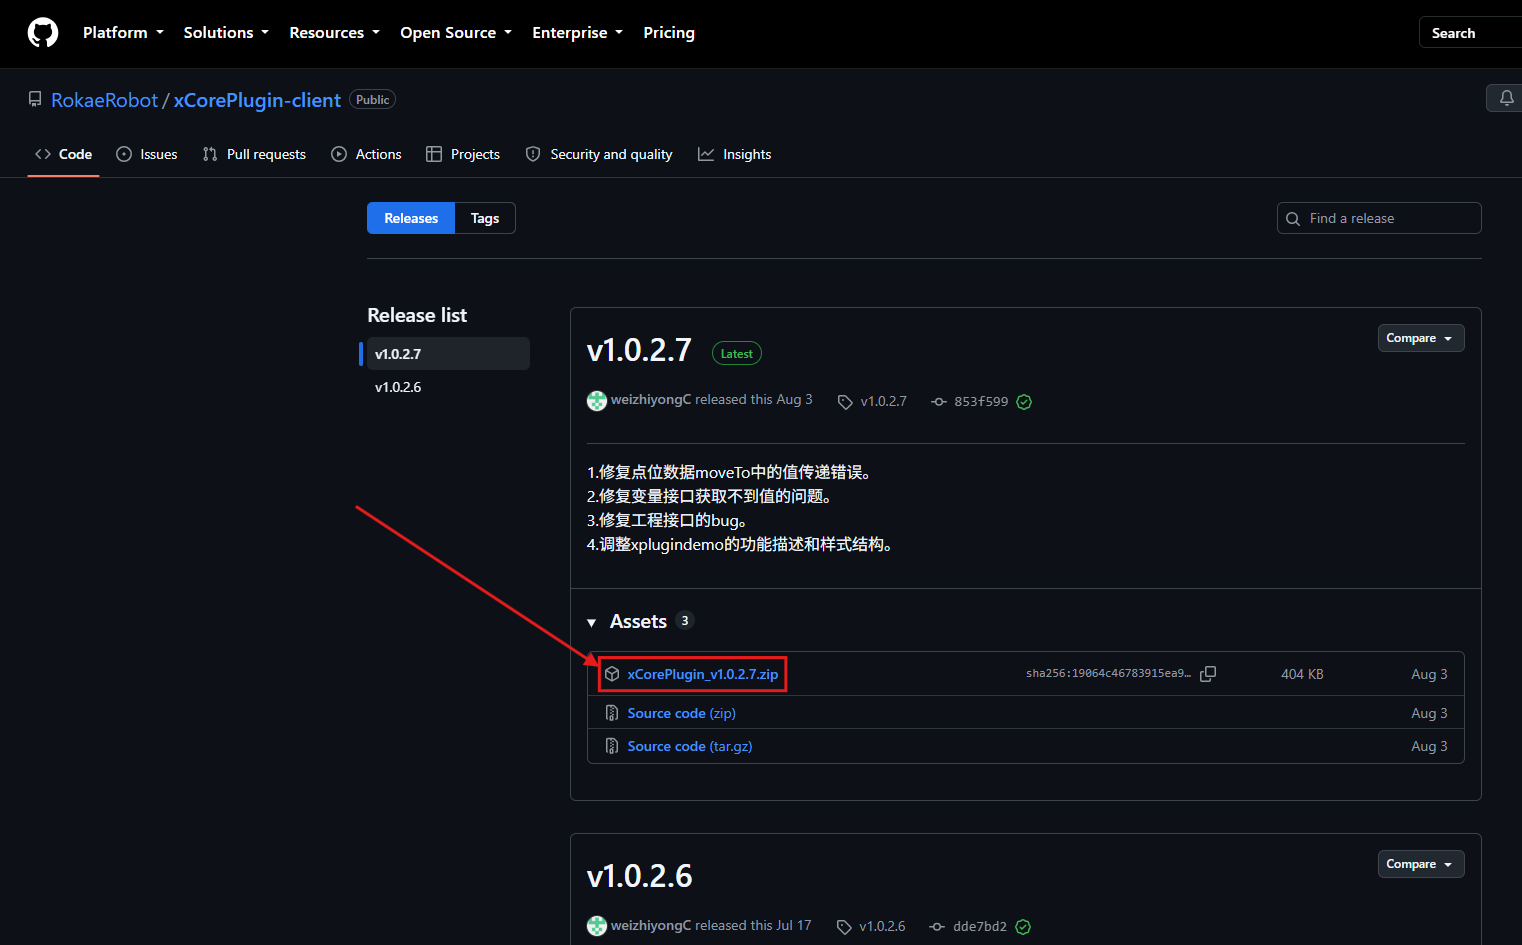Viewport: 1522px width, 945px height.
Task: Open the notifications bell icon
Action: coord(1506,98)
